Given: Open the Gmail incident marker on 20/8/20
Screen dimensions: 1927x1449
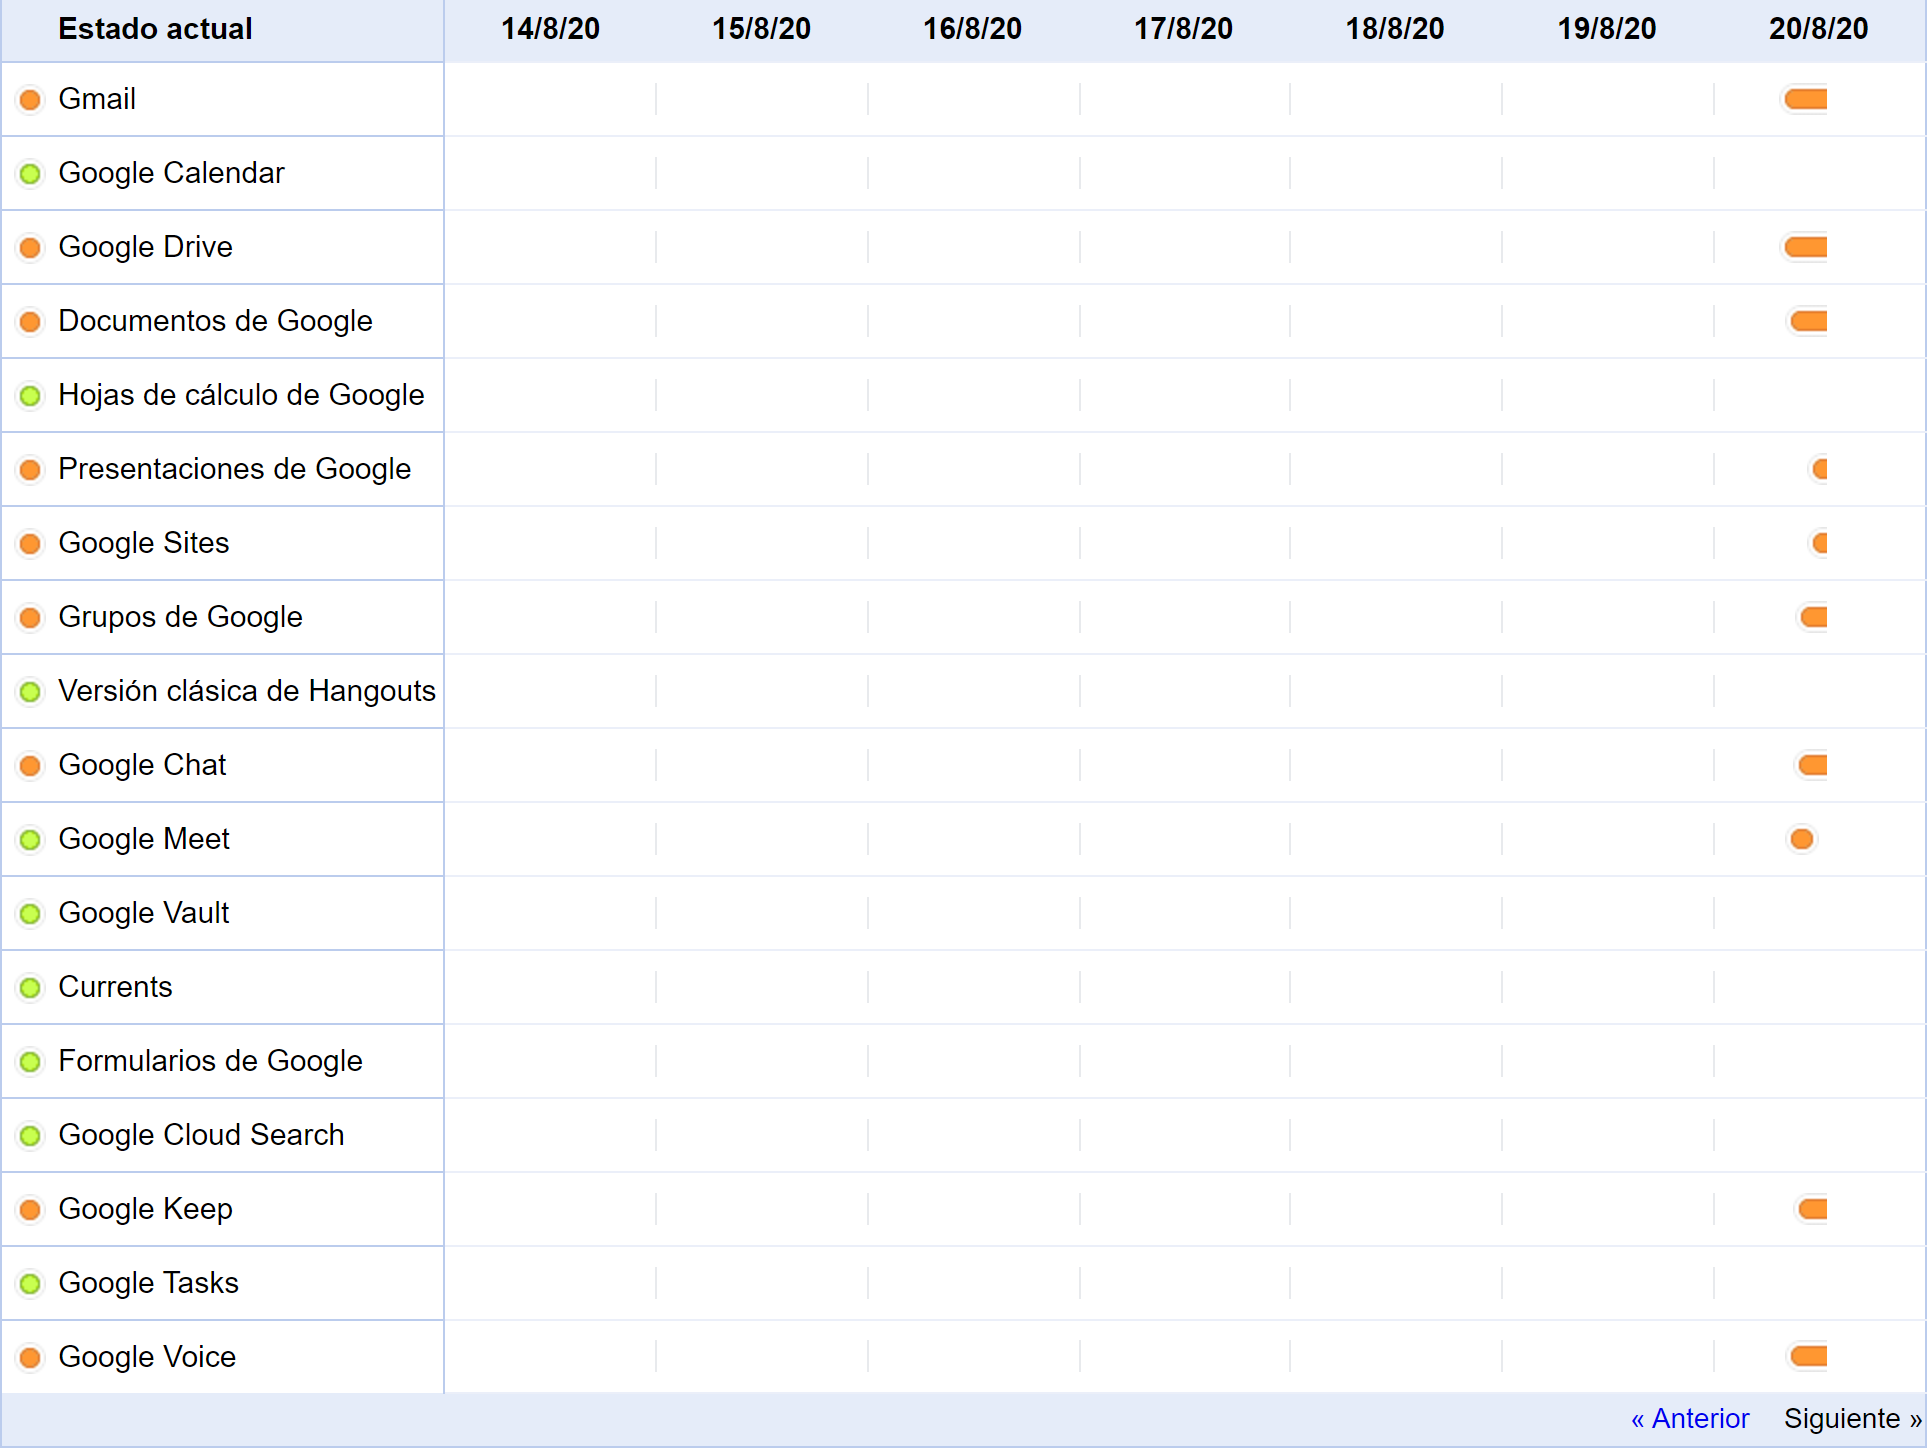Looking at the screenshot, I should [1806, 99].
